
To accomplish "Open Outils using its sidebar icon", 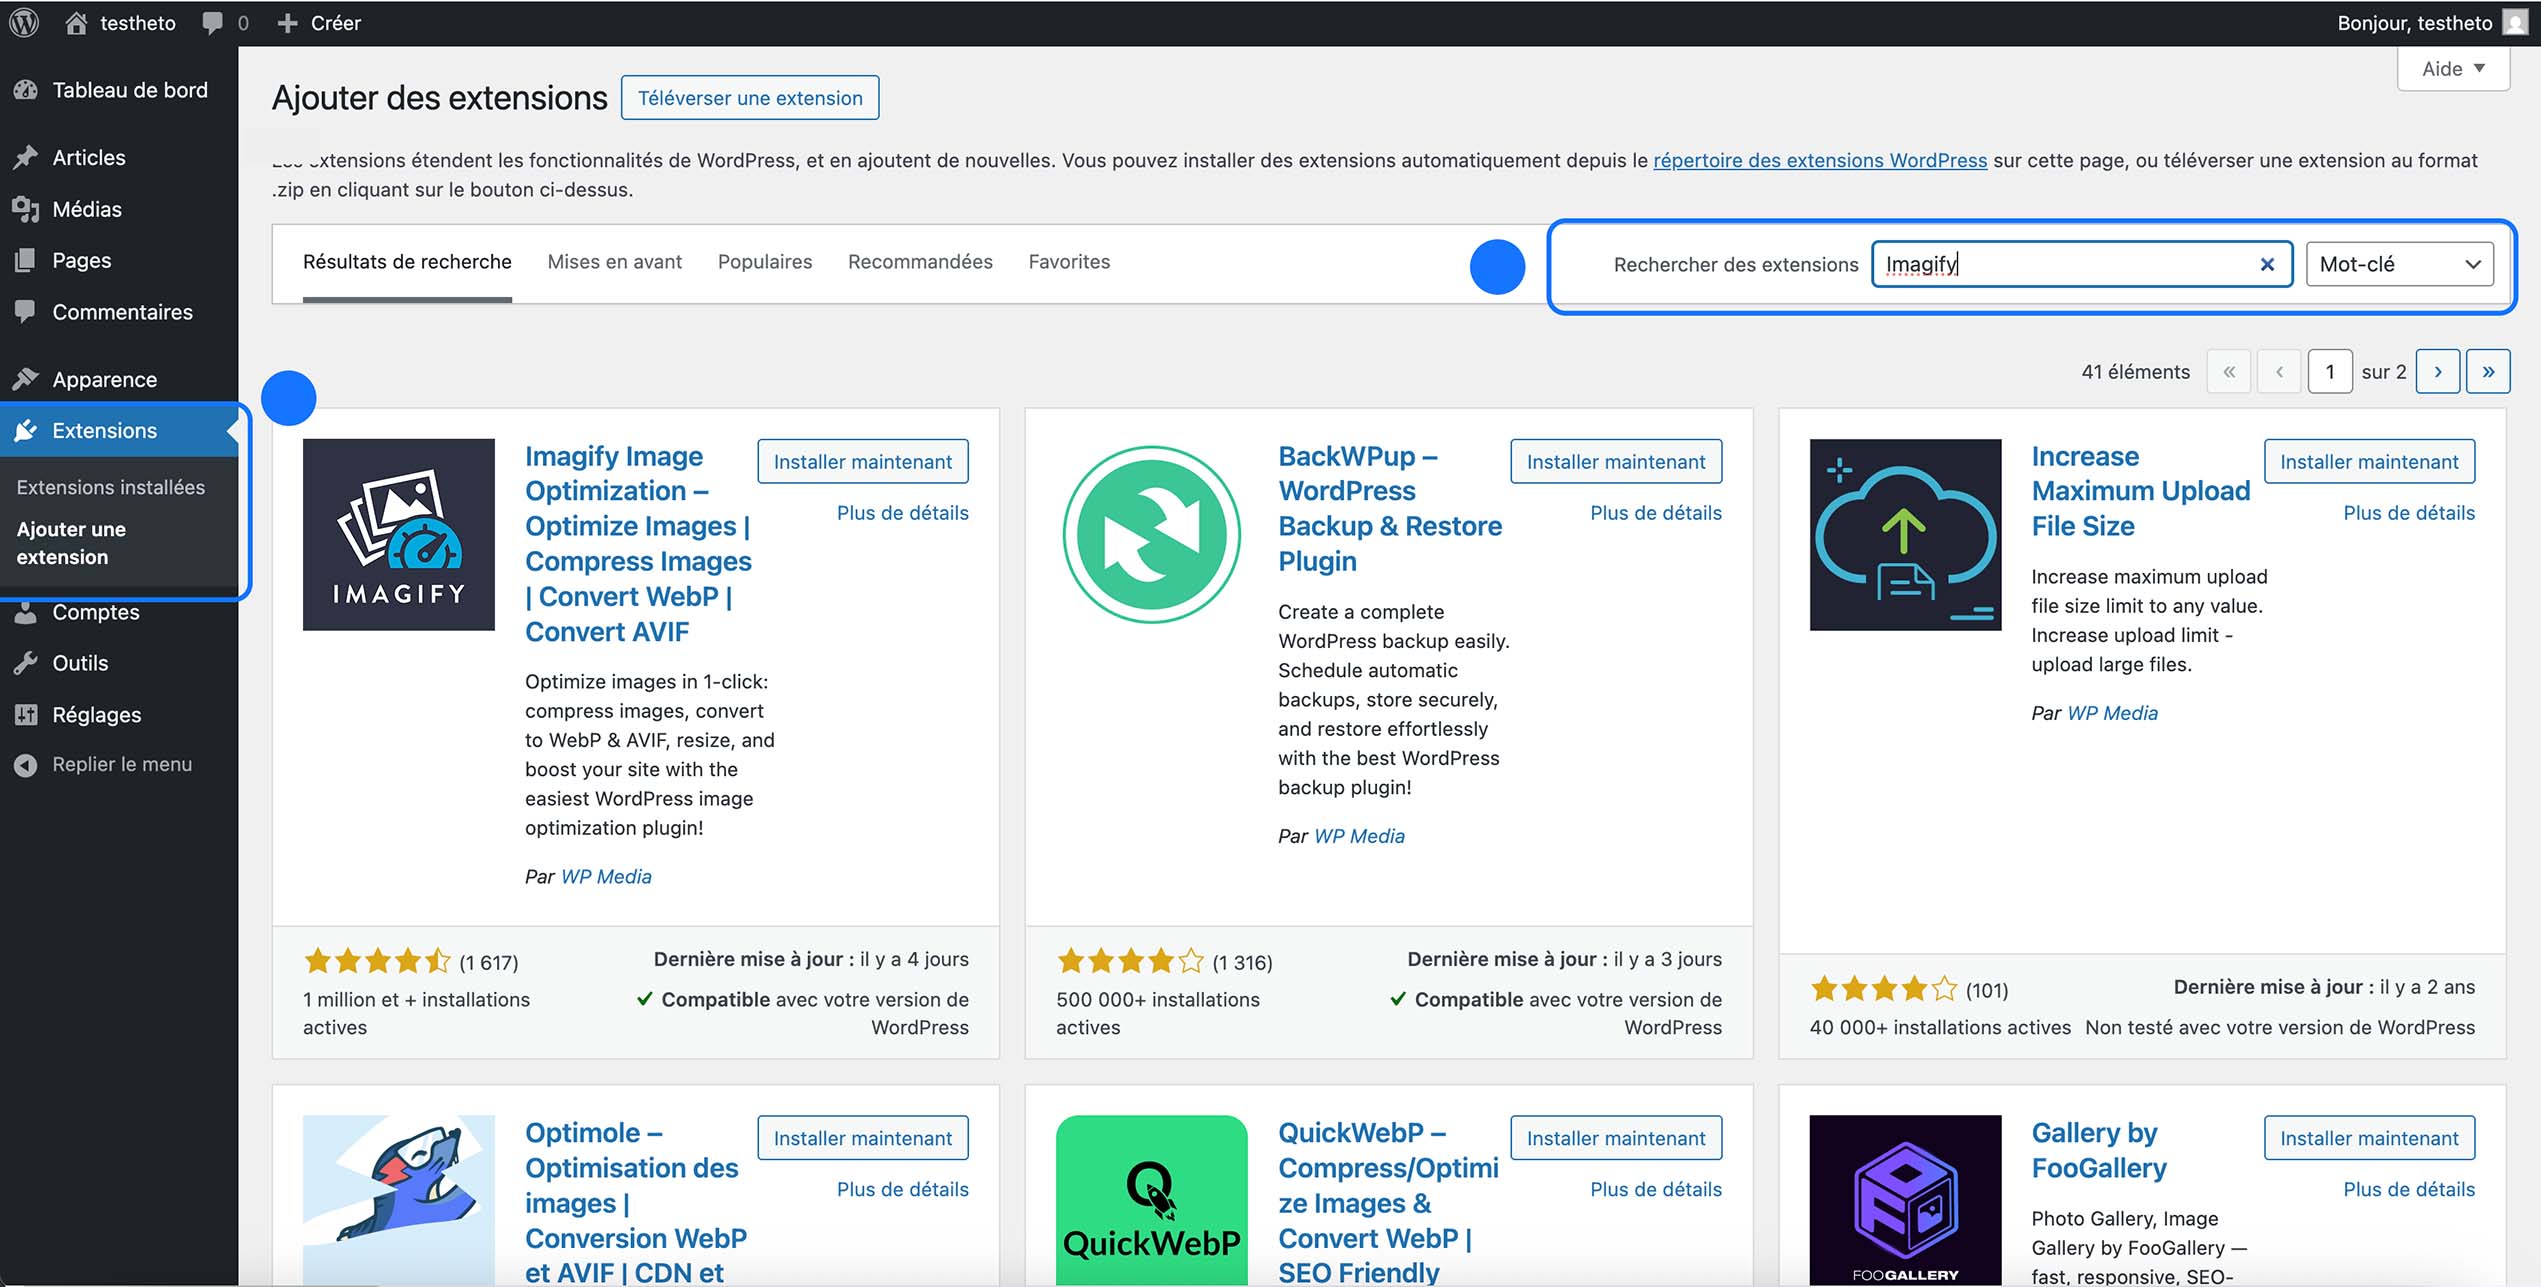I will [27, 663].
